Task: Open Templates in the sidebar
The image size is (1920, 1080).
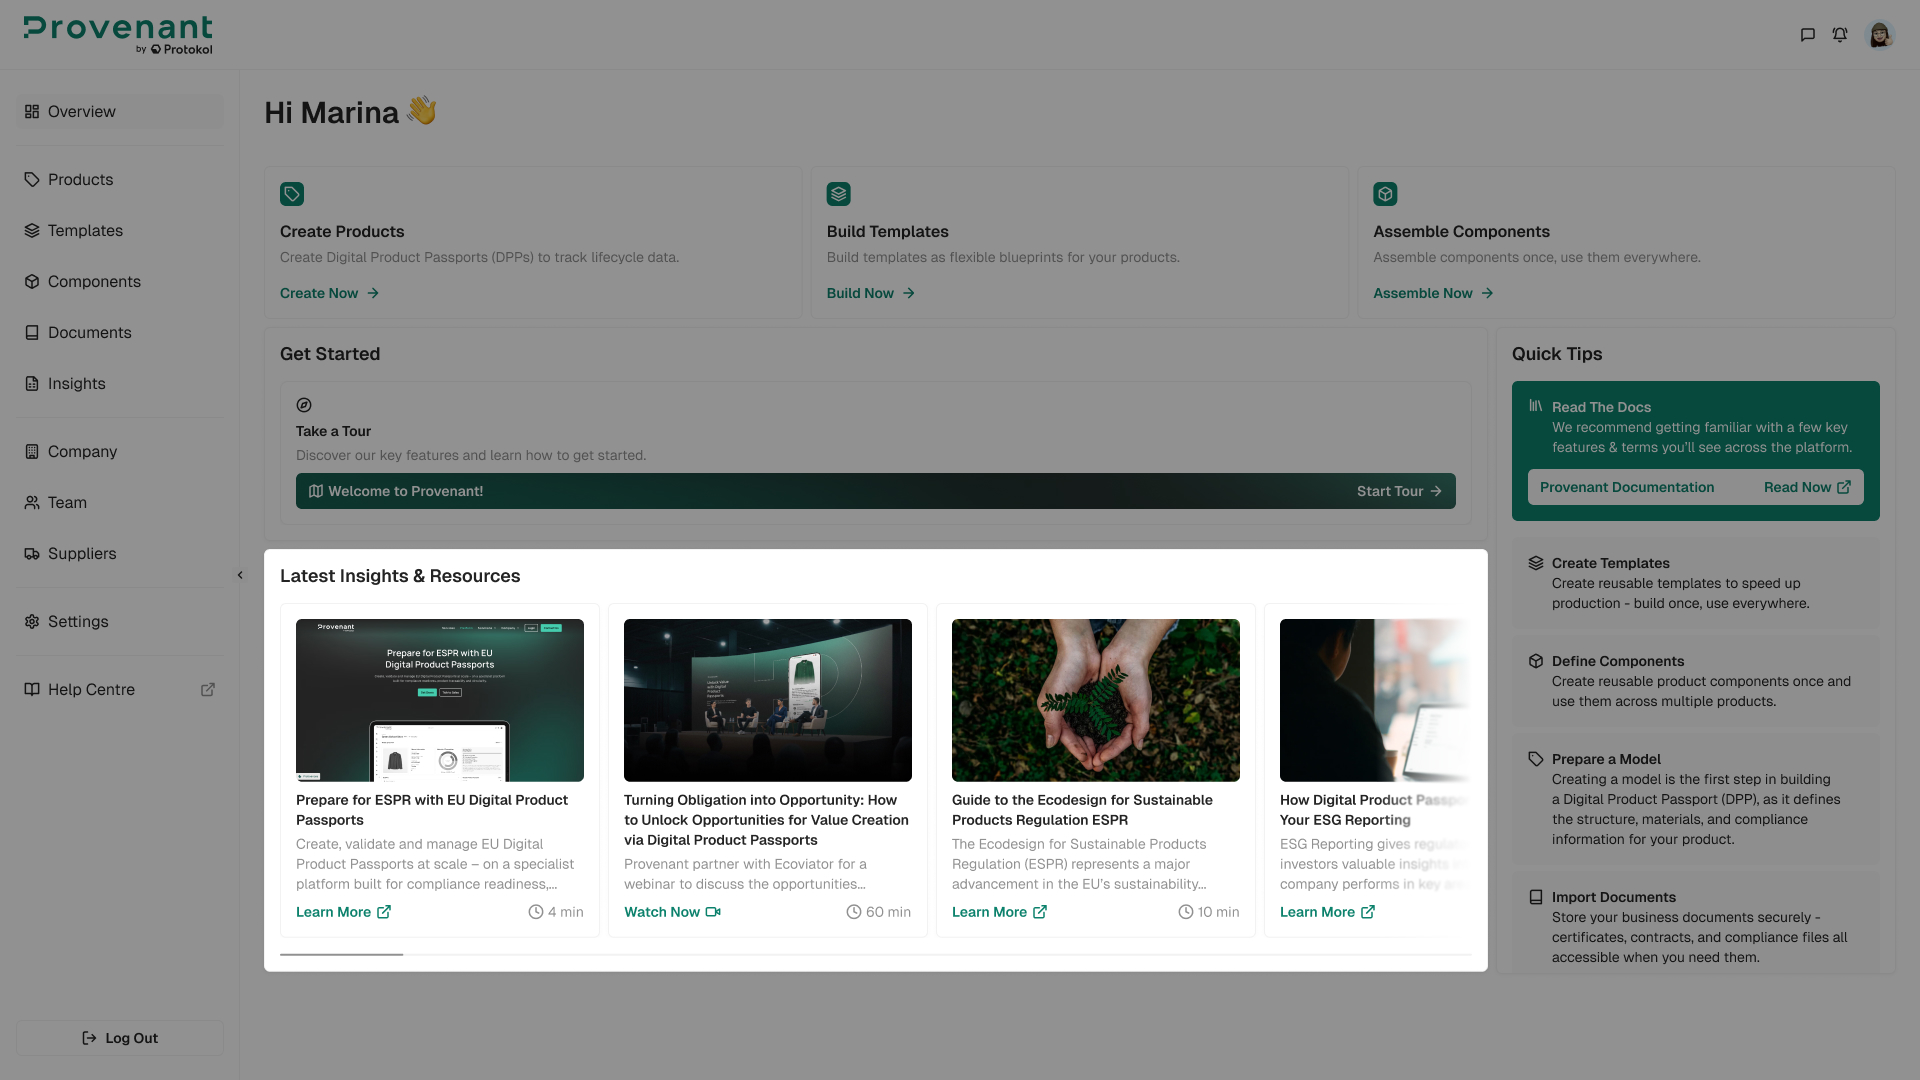Action: pos(120,231)
